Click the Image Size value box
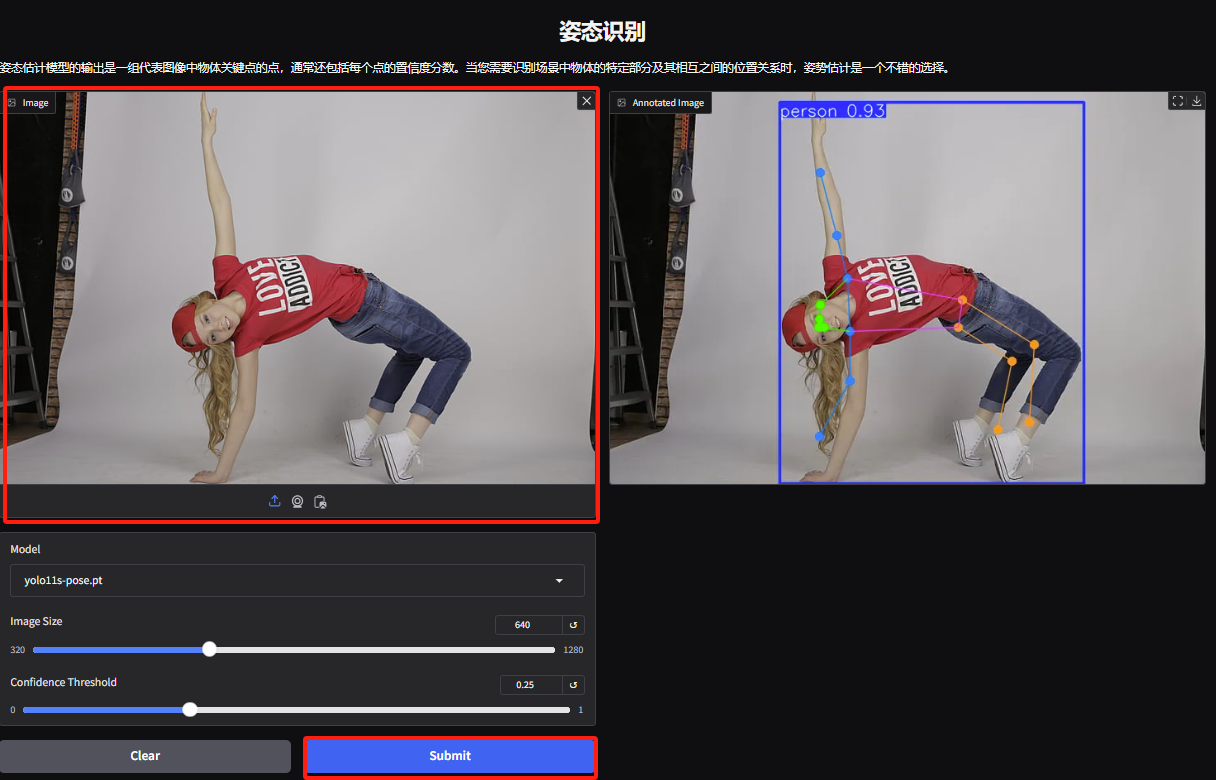 tap(528, 625)
